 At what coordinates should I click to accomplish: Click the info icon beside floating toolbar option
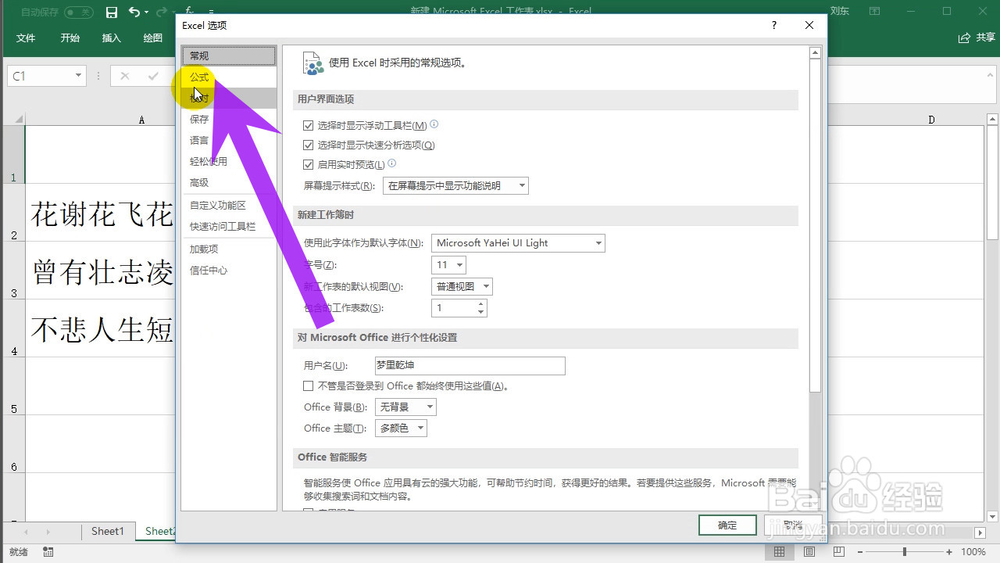434,124
